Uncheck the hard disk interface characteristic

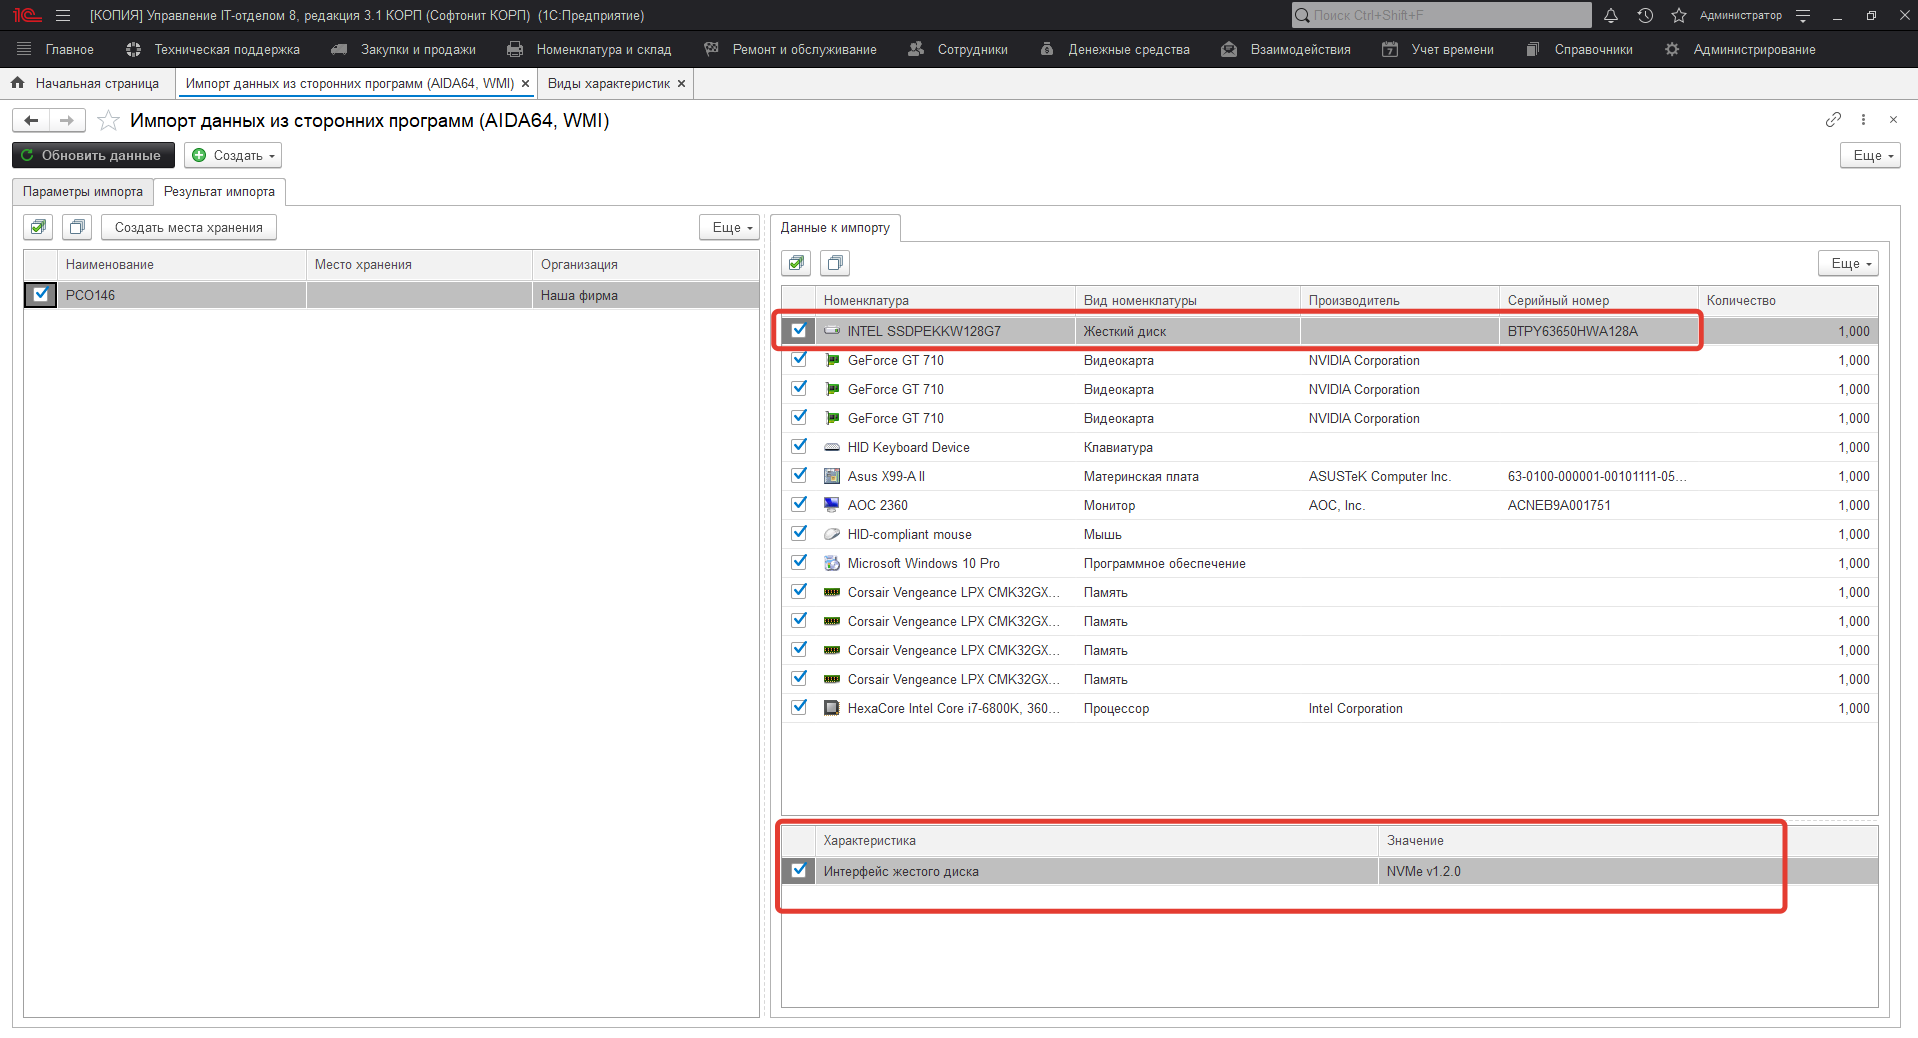[799, 871]
